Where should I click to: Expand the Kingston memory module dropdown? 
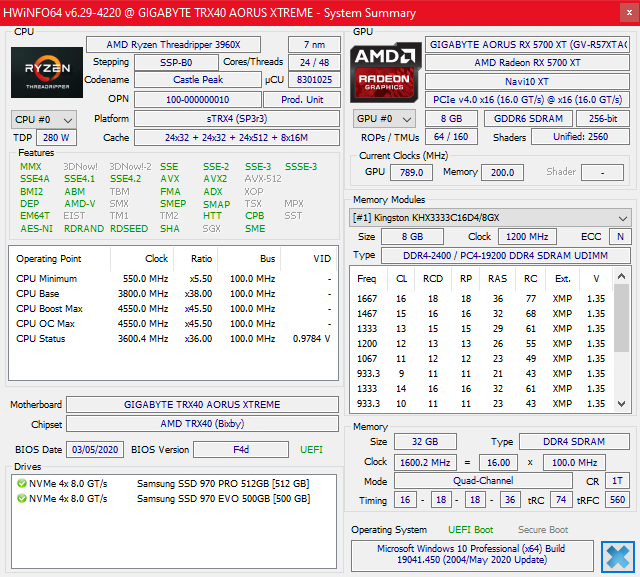(x=490, y=218)
